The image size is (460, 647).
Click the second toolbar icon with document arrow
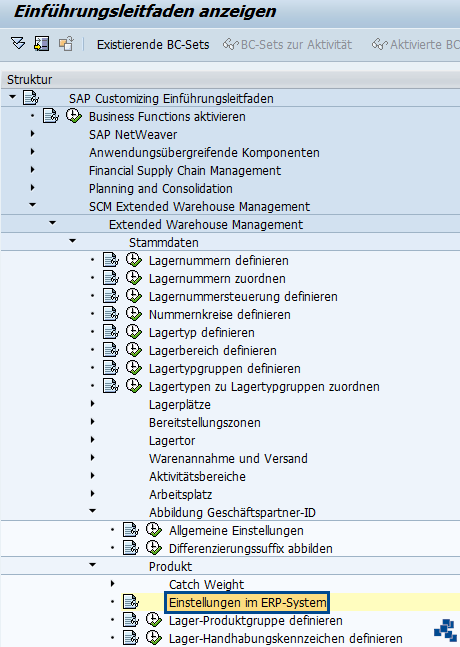[42, 43]
